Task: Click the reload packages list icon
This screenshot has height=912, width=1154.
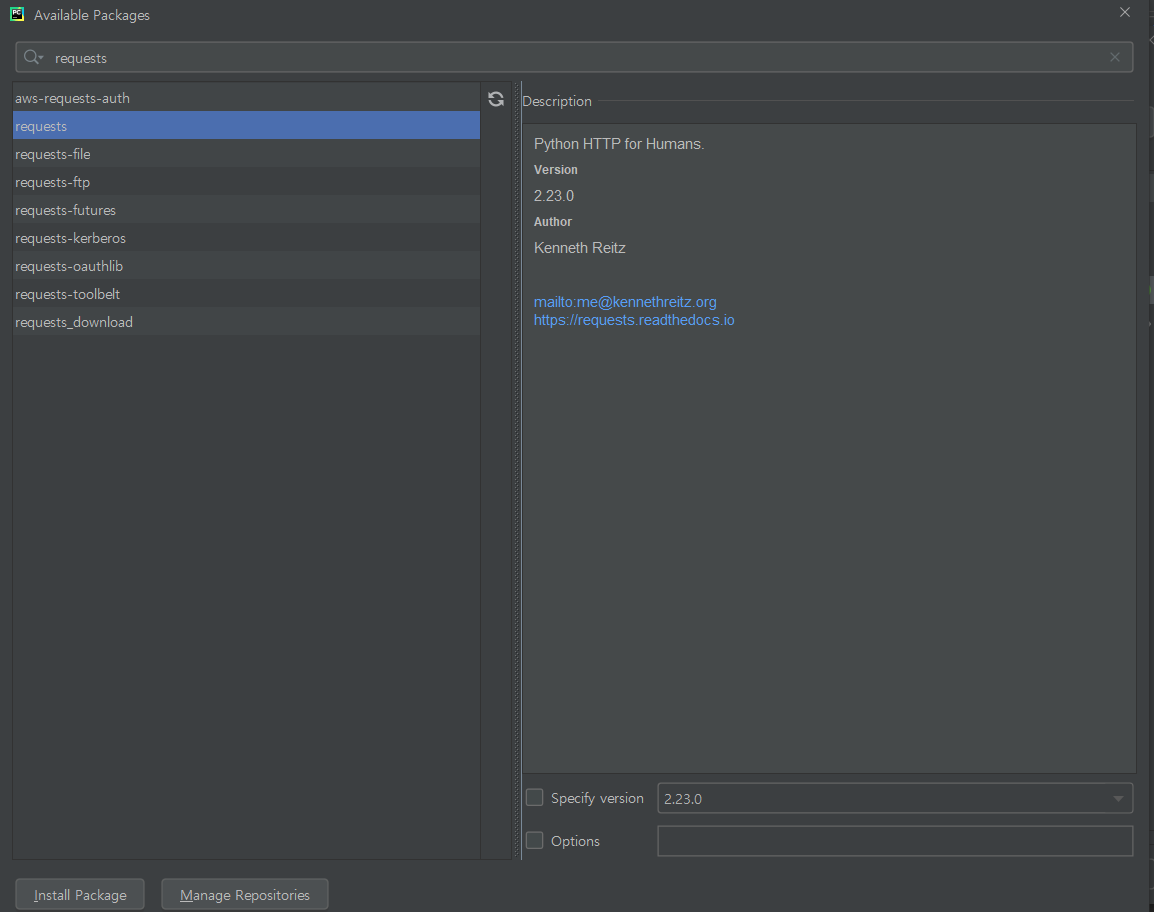Action: [x=496, y=99]
